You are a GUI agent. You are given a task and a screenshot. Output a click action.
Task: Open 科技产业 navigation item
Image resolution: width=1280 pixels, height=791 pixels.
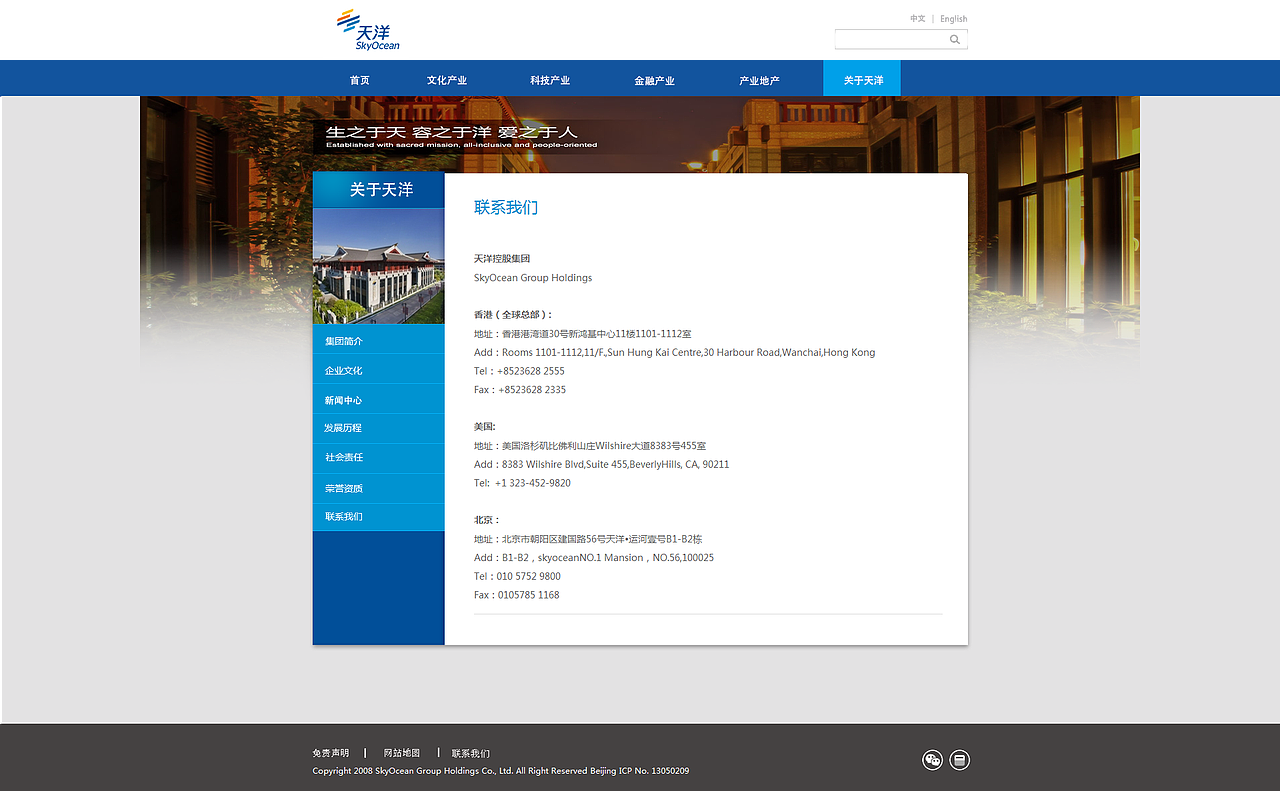550,80
